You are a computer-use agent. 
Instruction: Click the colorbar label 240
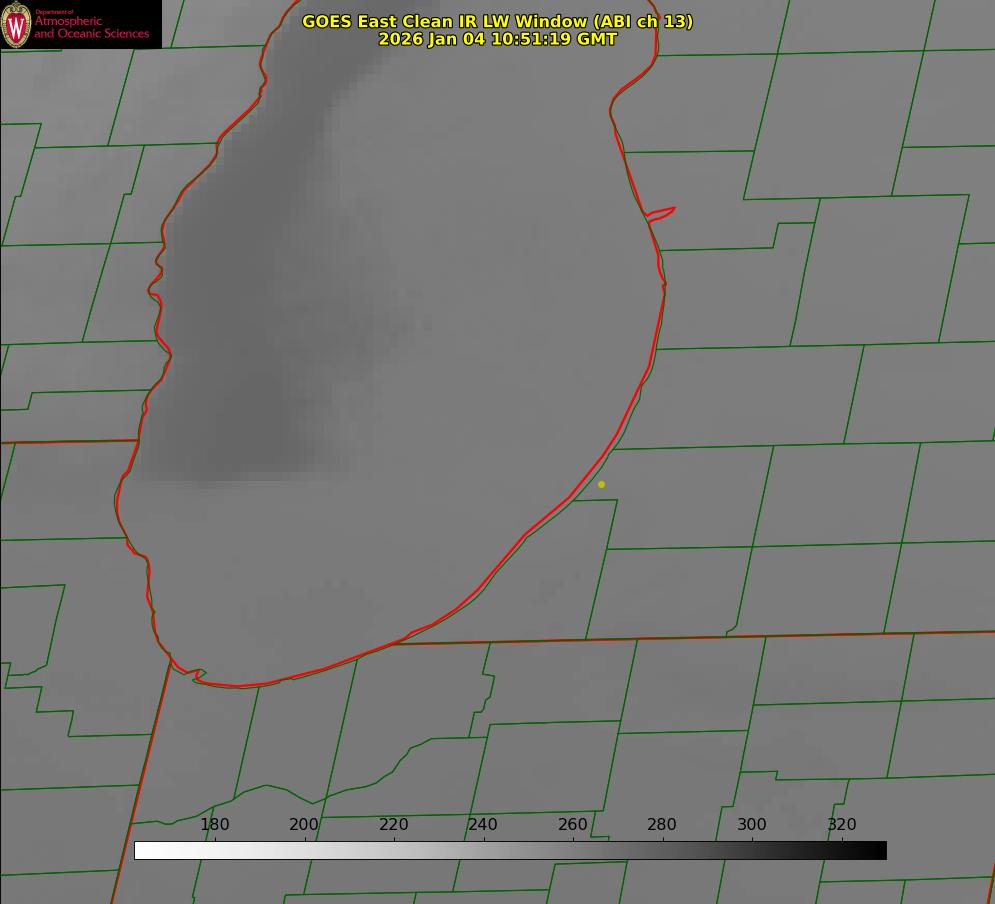coord(483,824)
